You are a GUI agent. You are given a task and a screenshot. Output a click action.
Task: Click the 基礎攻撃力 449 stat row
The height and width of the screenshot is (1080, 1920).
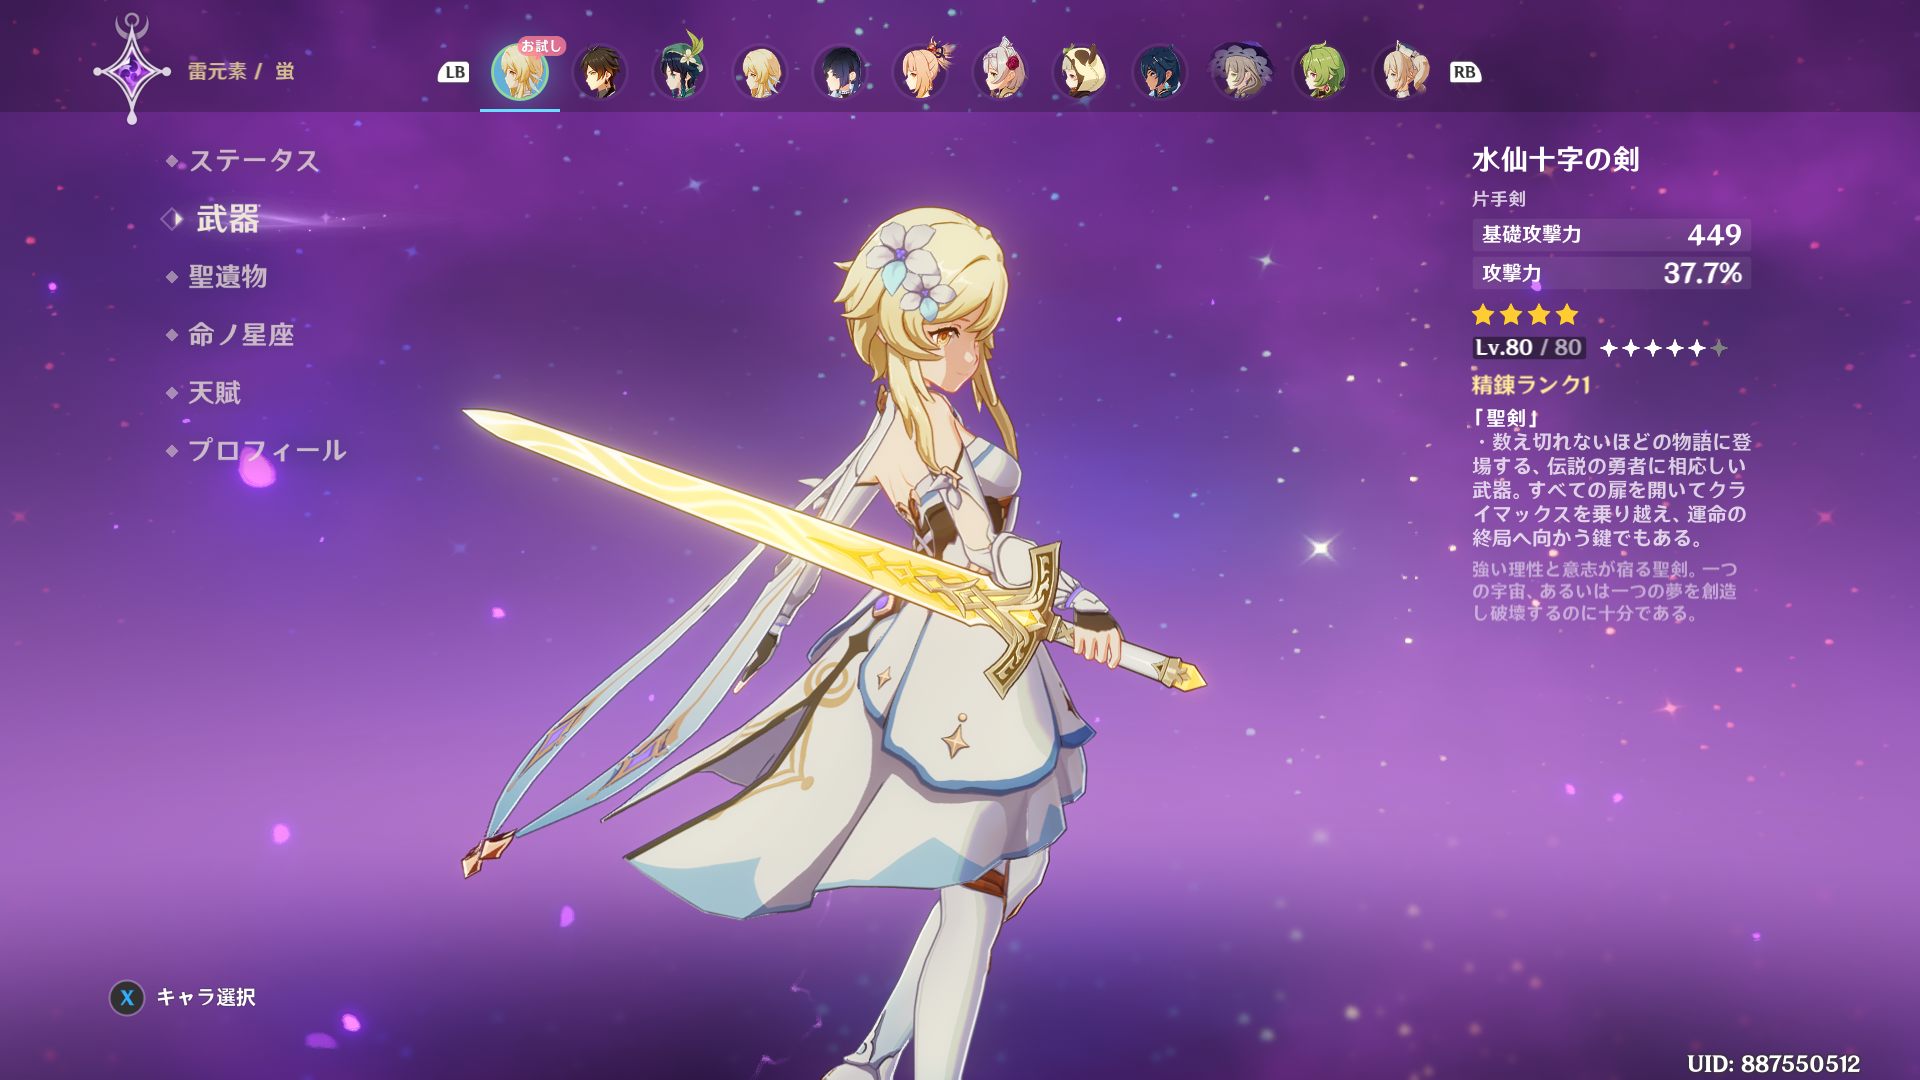(1611, 234)
